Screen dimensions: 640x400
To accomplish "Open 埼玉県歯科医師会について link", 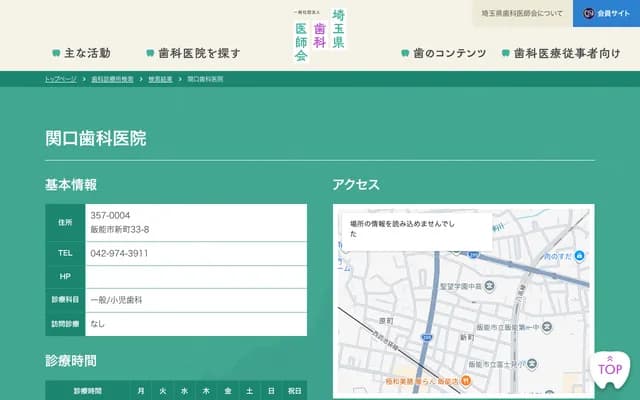I will 521,14.
